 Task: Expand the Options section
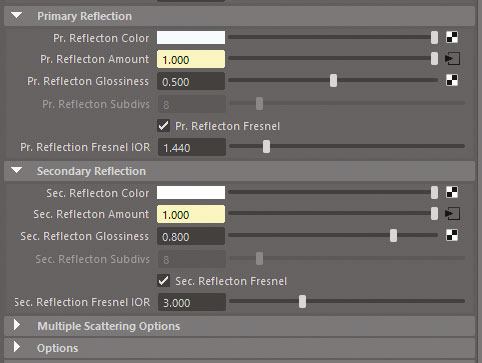coord(16,347)
